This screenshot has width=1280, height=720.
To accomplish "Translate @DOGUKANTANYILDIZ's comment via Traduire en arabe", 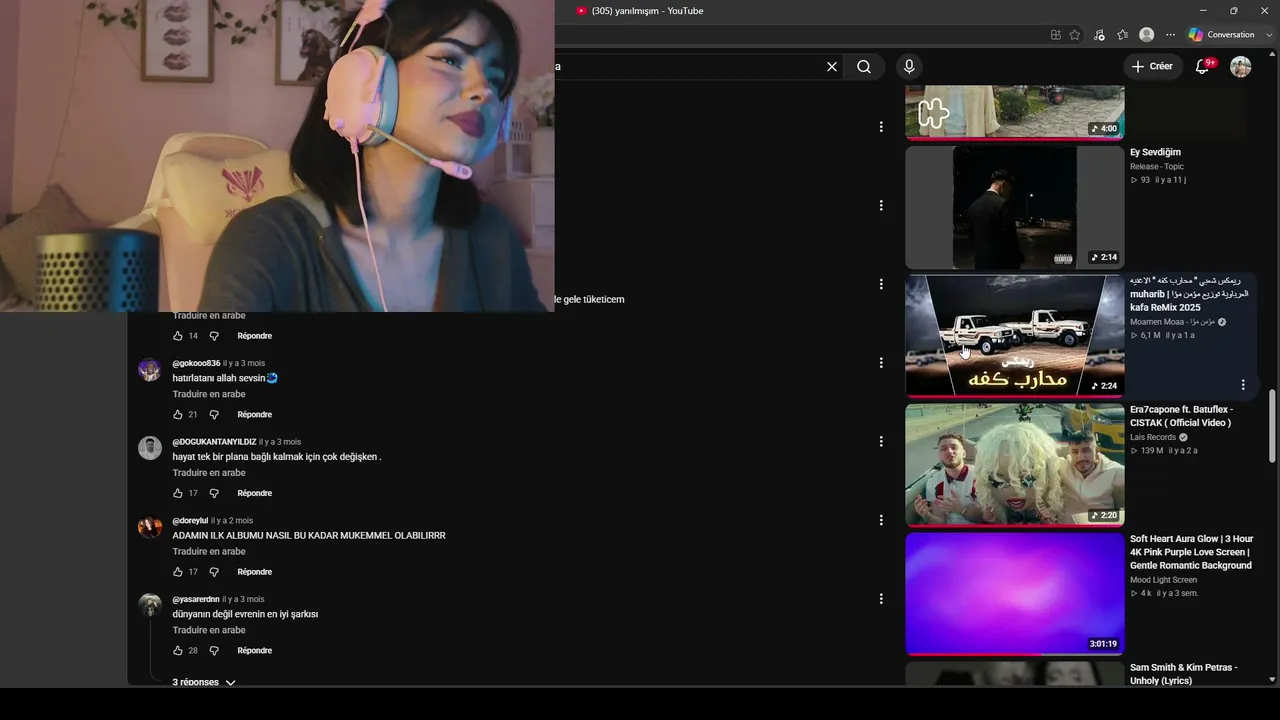I will (209, 473).
